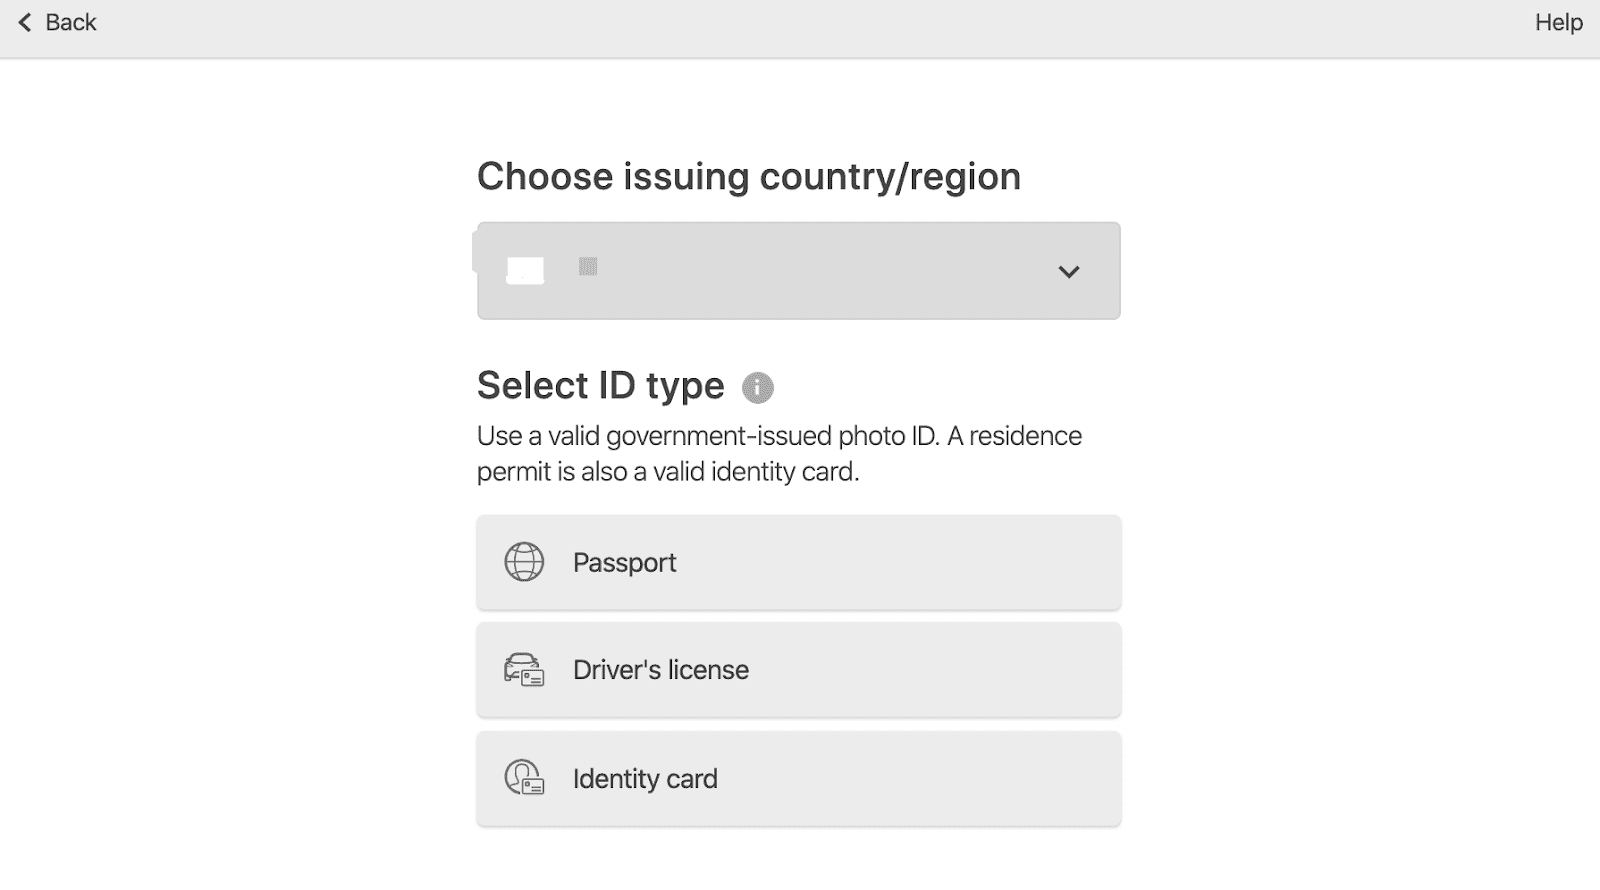The image size is (1600, 890).
Task: Click the 'Choose issuing country/region' heading
Action: (x=748, y=177)
